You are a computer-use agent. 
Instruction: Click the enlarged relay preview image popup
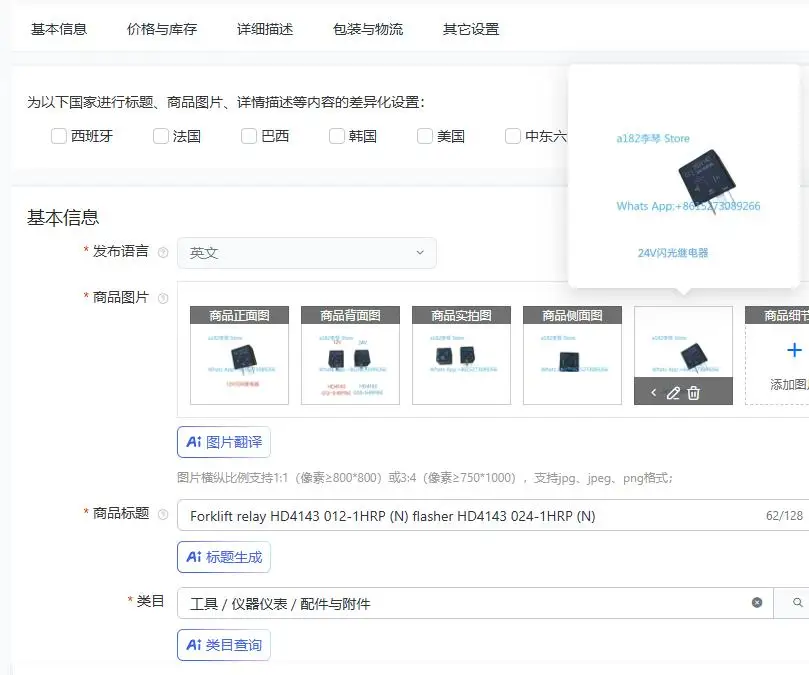coord(684,176)
